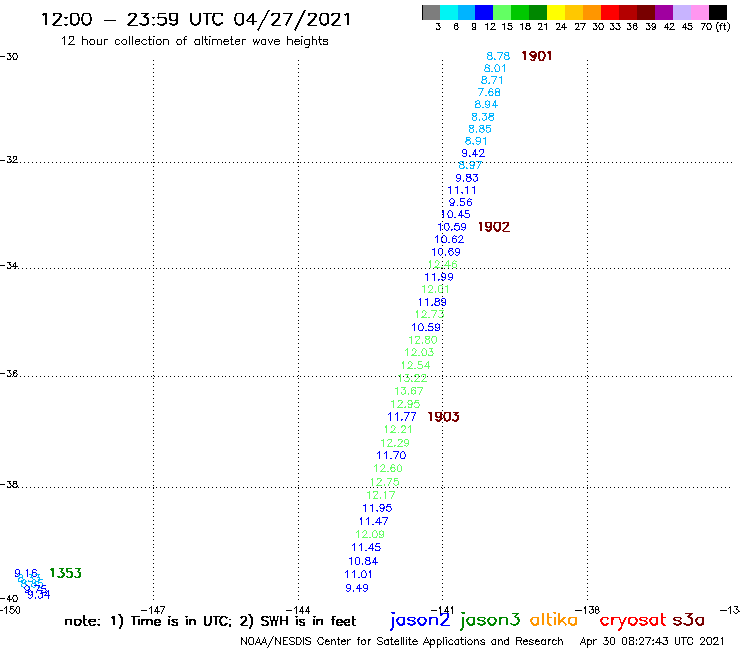Click the pink swatch in the legend
Screen dimensions: 740x650
(700, 12)
